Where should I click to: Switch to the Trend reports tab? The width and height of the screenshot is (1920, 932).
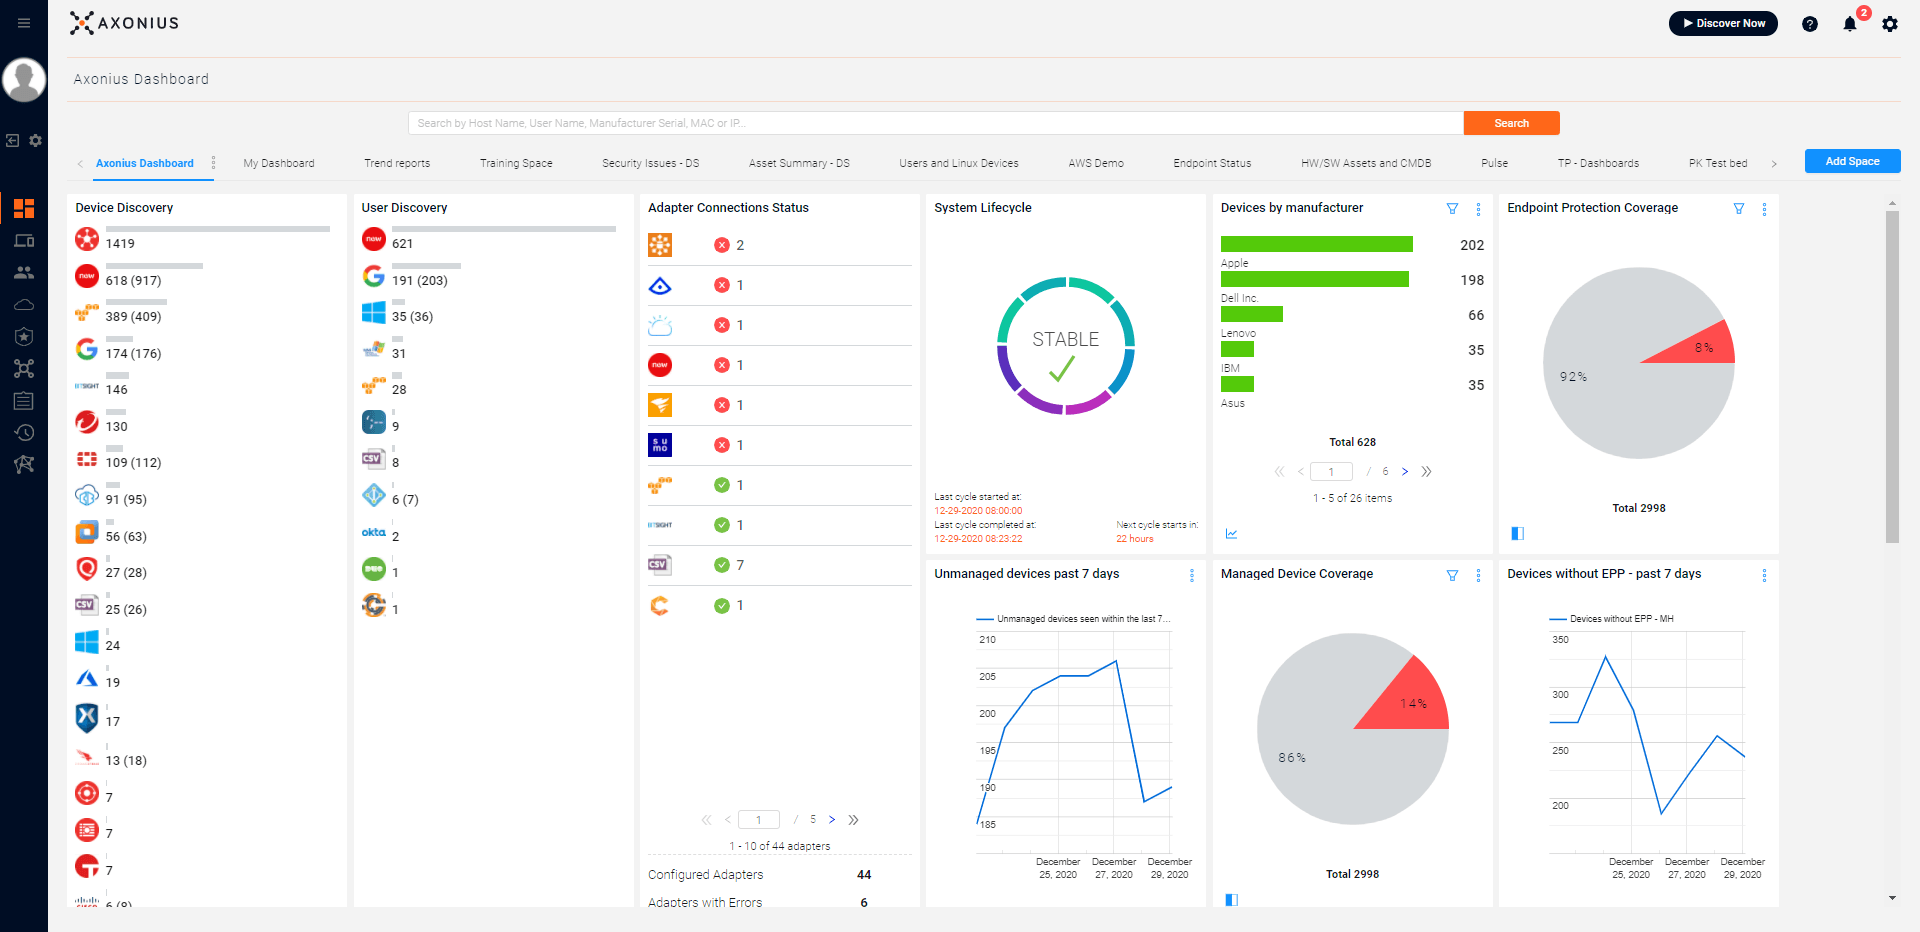pos(397,163)
